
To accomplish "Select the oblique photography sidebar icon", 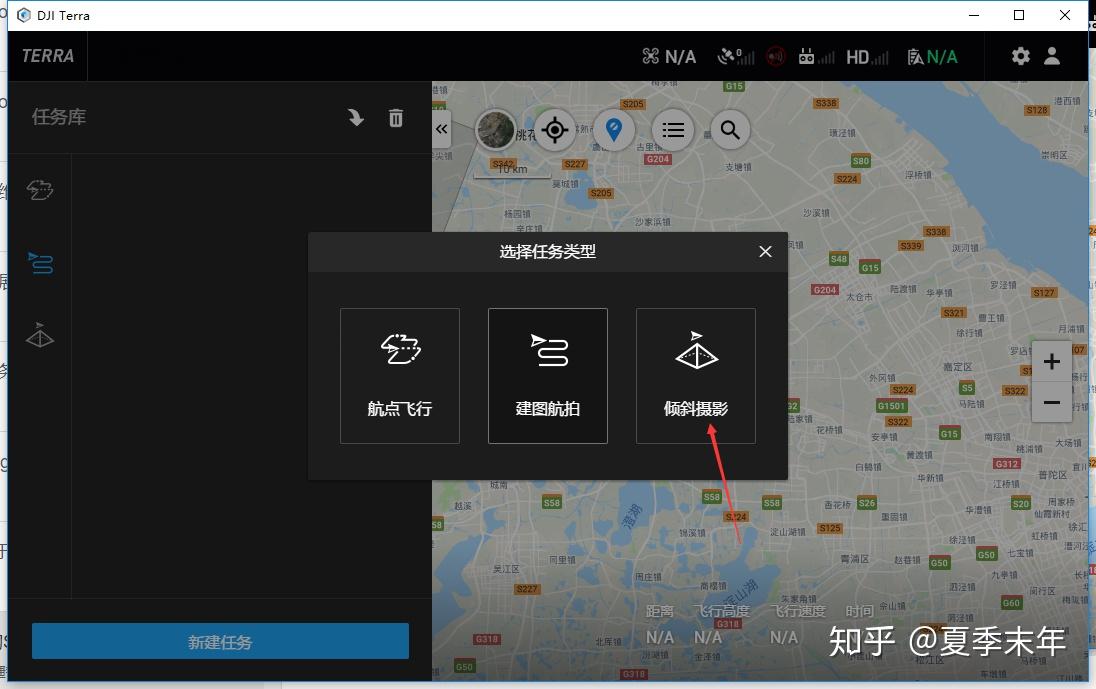I will coord(40,336).
